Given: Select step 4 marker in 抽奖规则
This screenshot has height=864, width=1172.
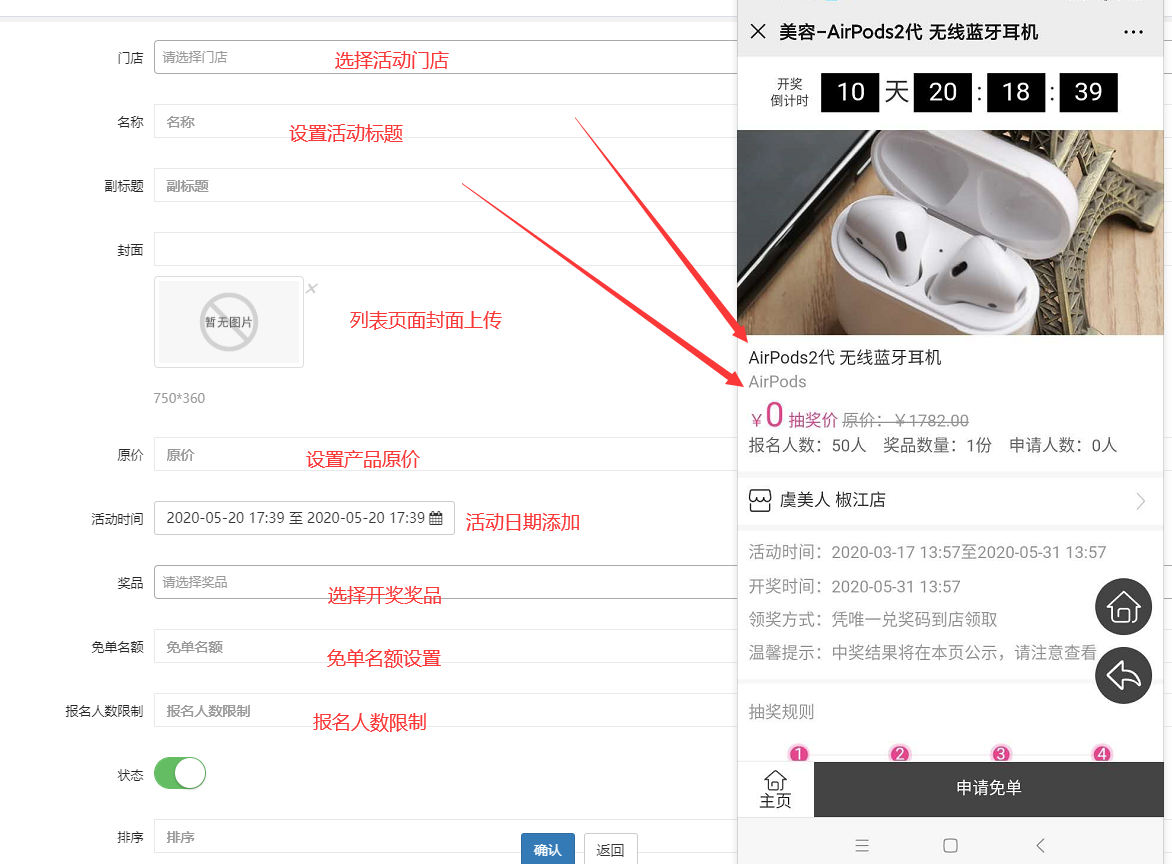Looking at the screenshot, I should coord(1101,753).
